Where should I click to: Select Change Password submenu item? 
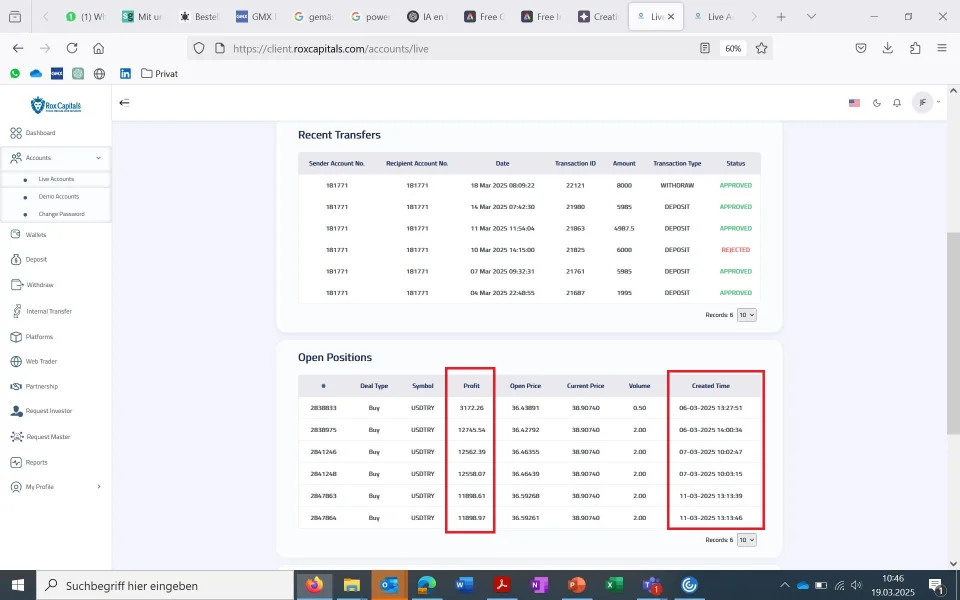(x=62, y=214)
